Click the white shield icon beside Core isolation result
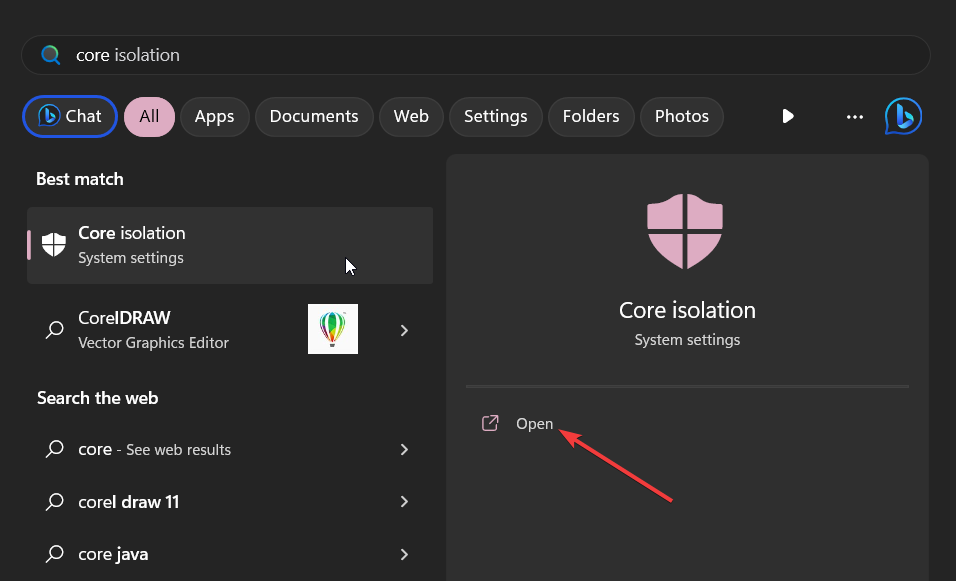Screen dimensions: 956x581 coord(54,245)
